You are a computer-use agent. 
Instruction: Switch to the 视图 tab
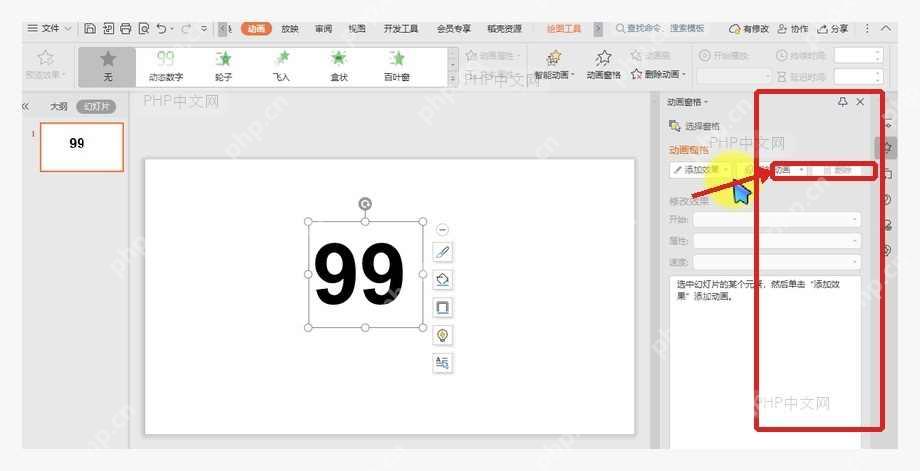pyautogui.click(x=357, y=29)
